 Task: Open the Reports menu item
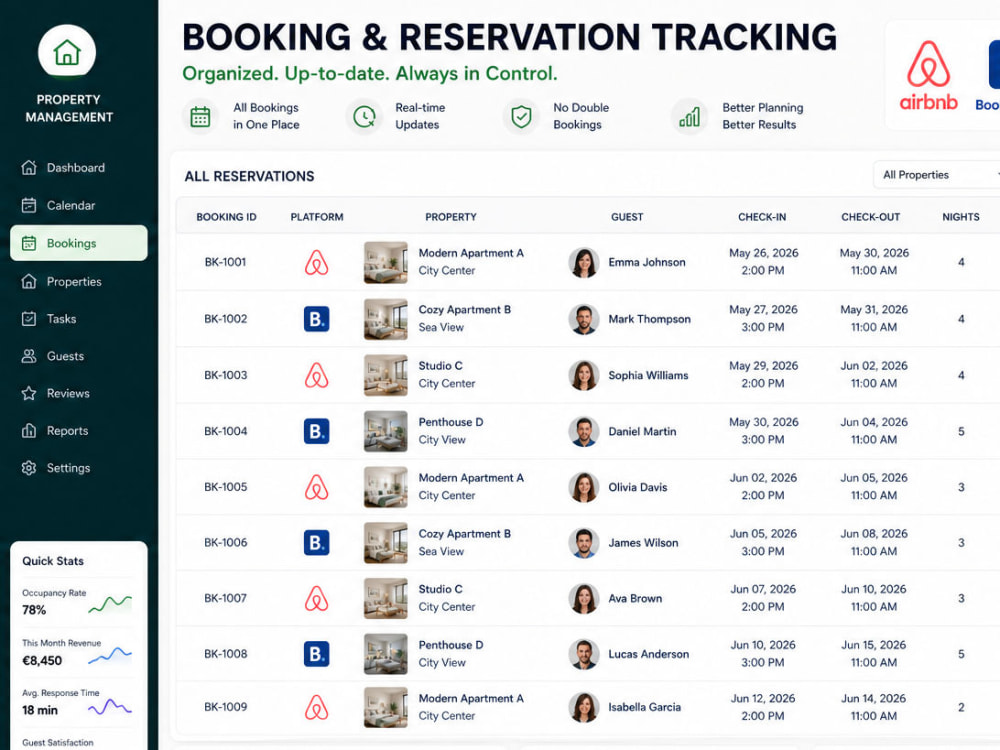(78, 430)
